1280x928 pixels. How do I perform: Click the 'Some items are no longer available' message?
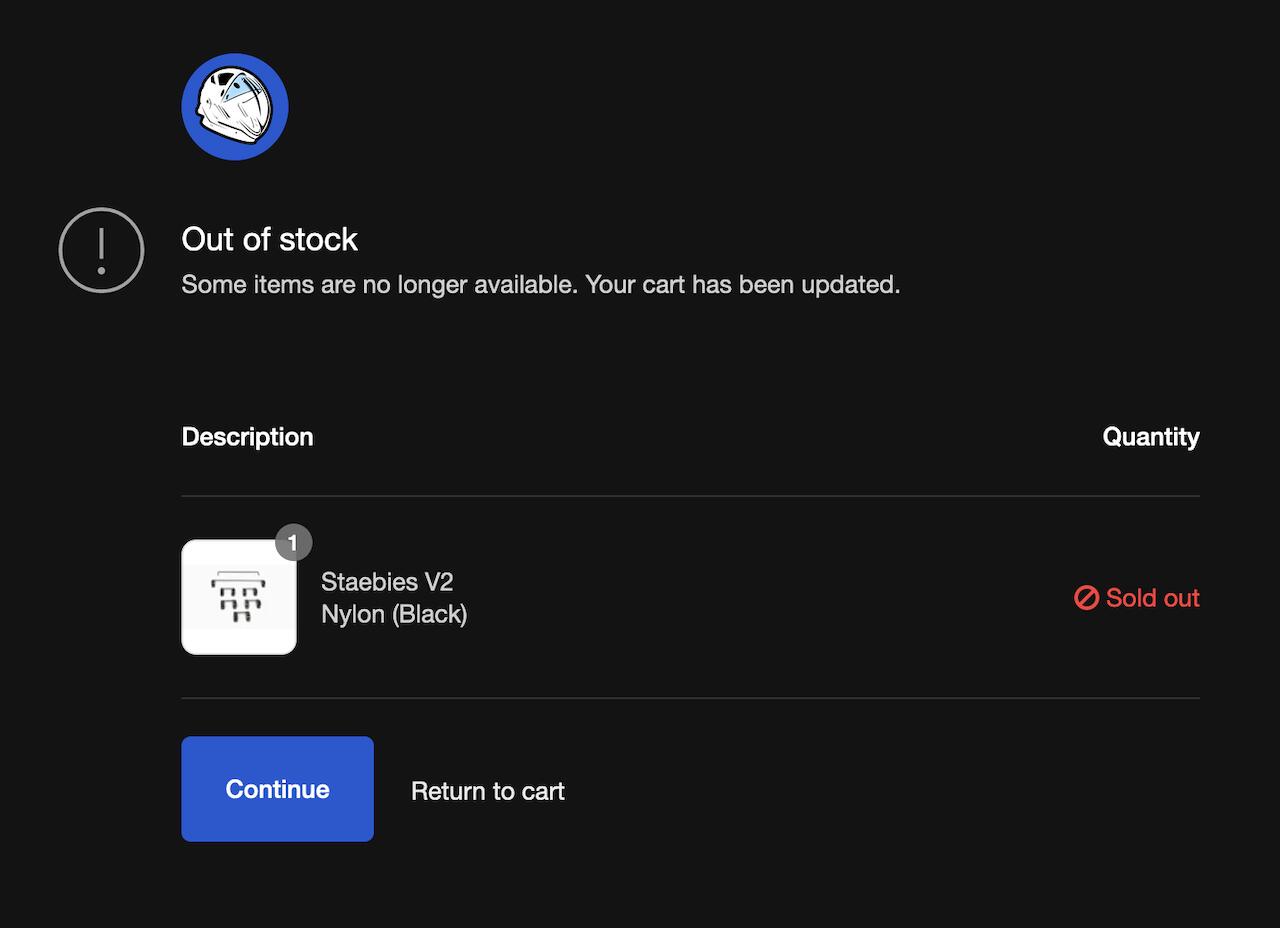point(541,285)
